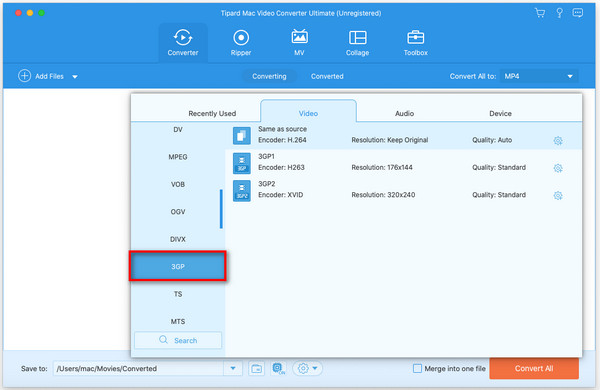Image resolution: width=600 pixels, height=390 pixels.
Task: Switch to Recently Used tab
Action: tap(212, 113)
